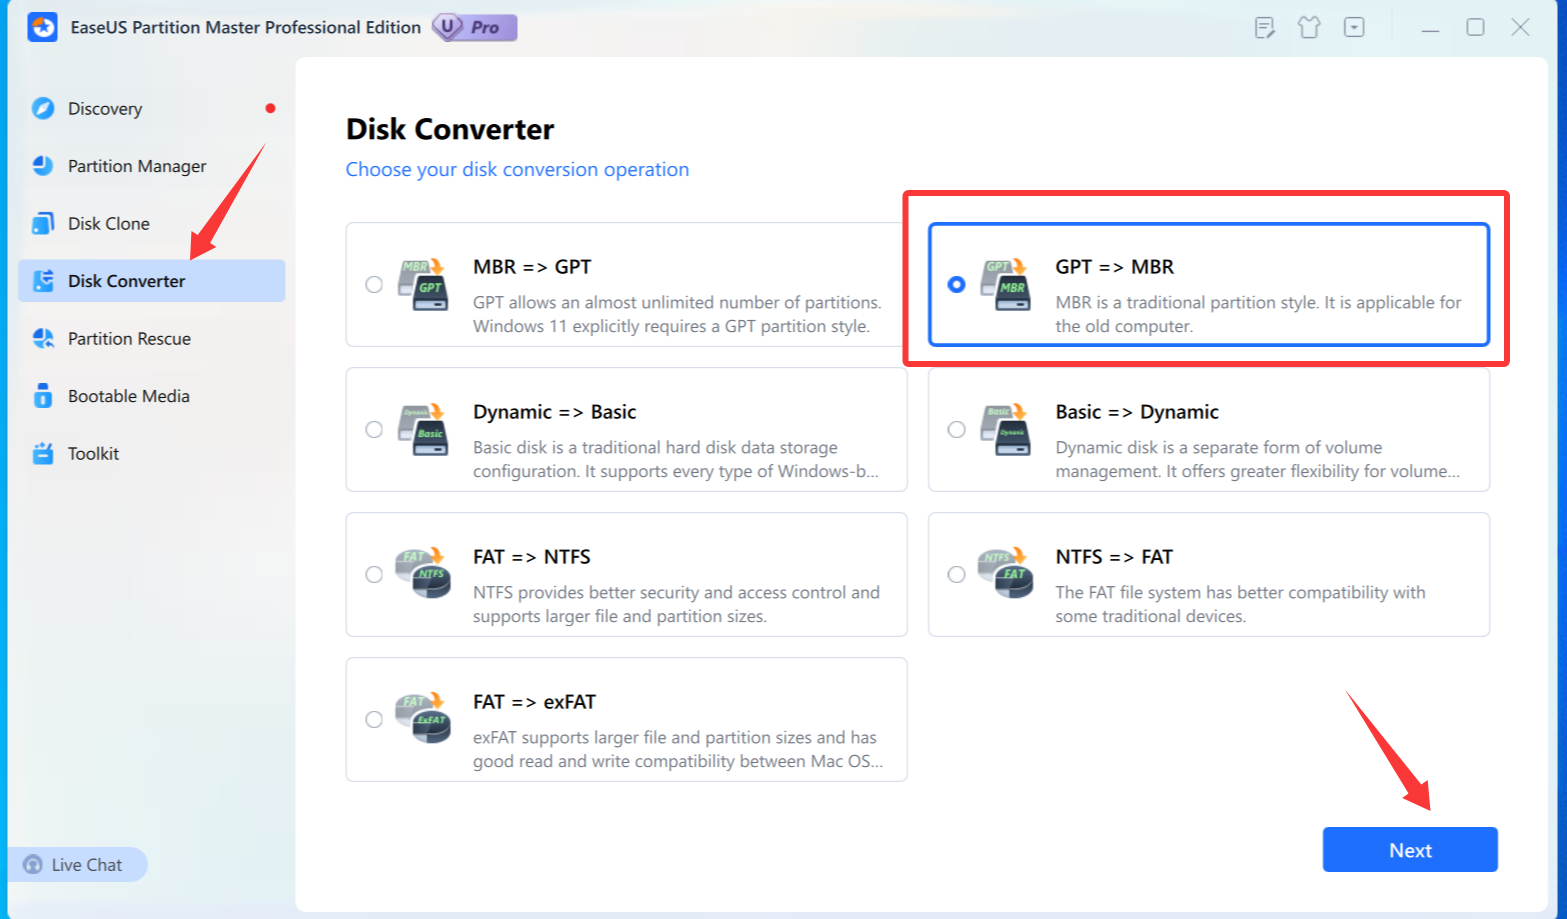Click 'Dynamic disk is a separate form' description
The width and height of the screenshot is (1567, 919).
(x=1257, y=459)
